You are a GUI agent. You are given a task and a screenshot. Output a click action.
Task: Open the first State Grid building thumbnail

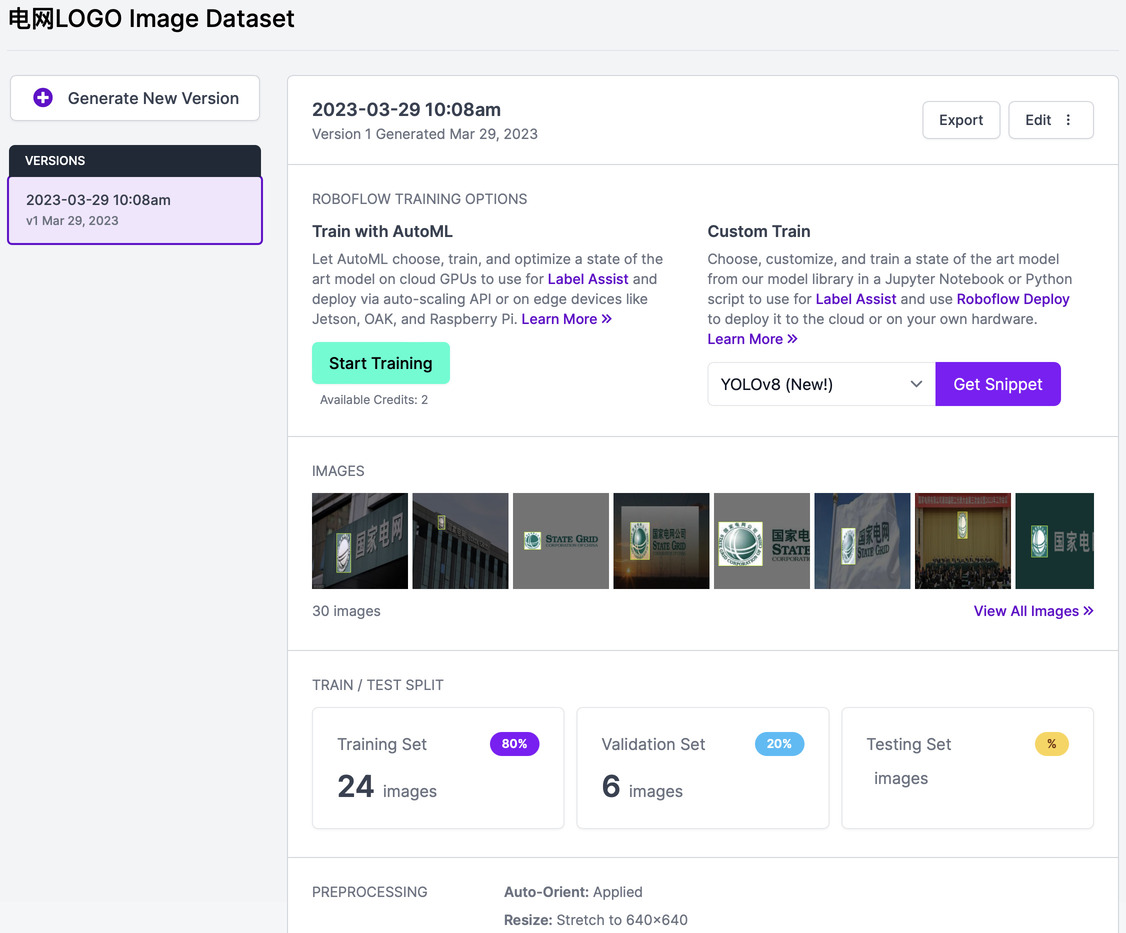pos(360,541)
